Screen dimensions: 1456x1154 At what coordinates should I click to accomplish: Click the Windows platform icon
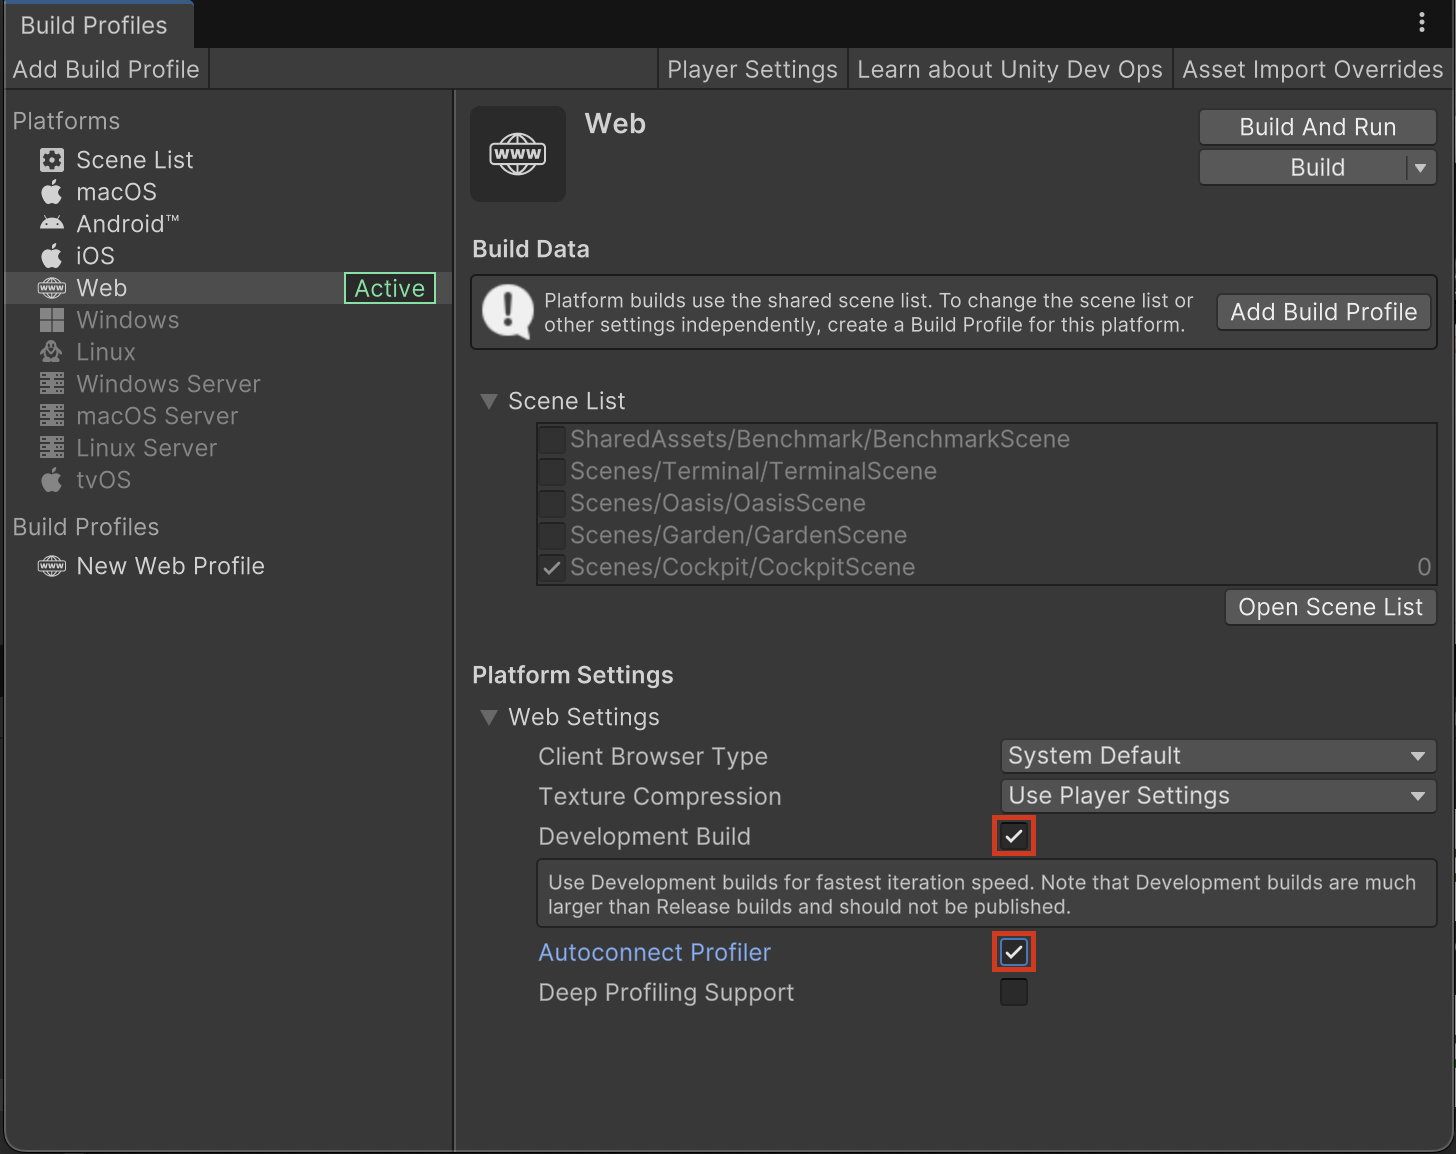(x=52, y=320)
